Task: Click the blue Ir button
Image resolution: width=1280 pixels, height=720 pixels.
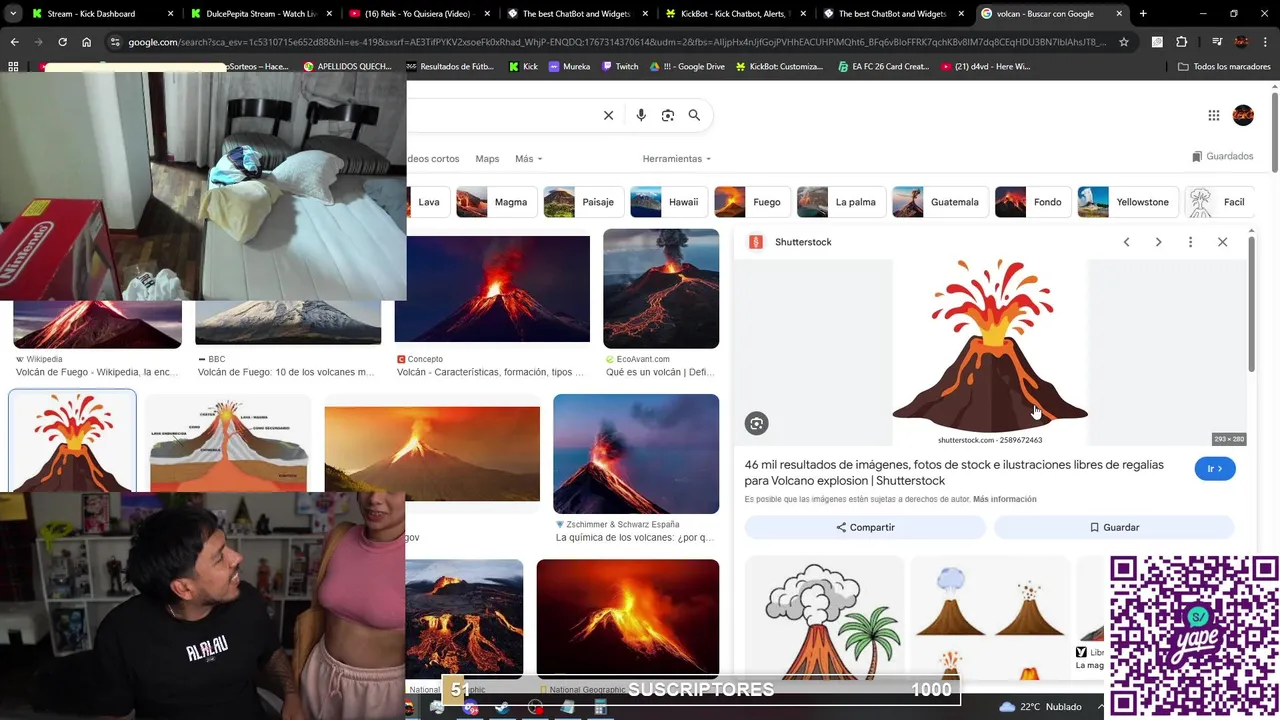Action: tap(1215, 468)
